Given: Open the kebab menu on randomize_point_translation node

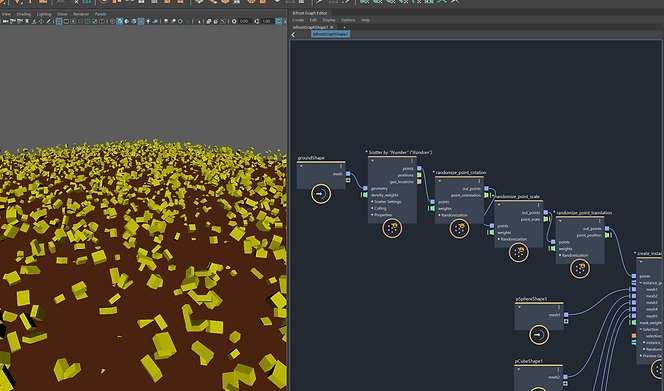Looking at the screenshot, I should tap(600, 221).
